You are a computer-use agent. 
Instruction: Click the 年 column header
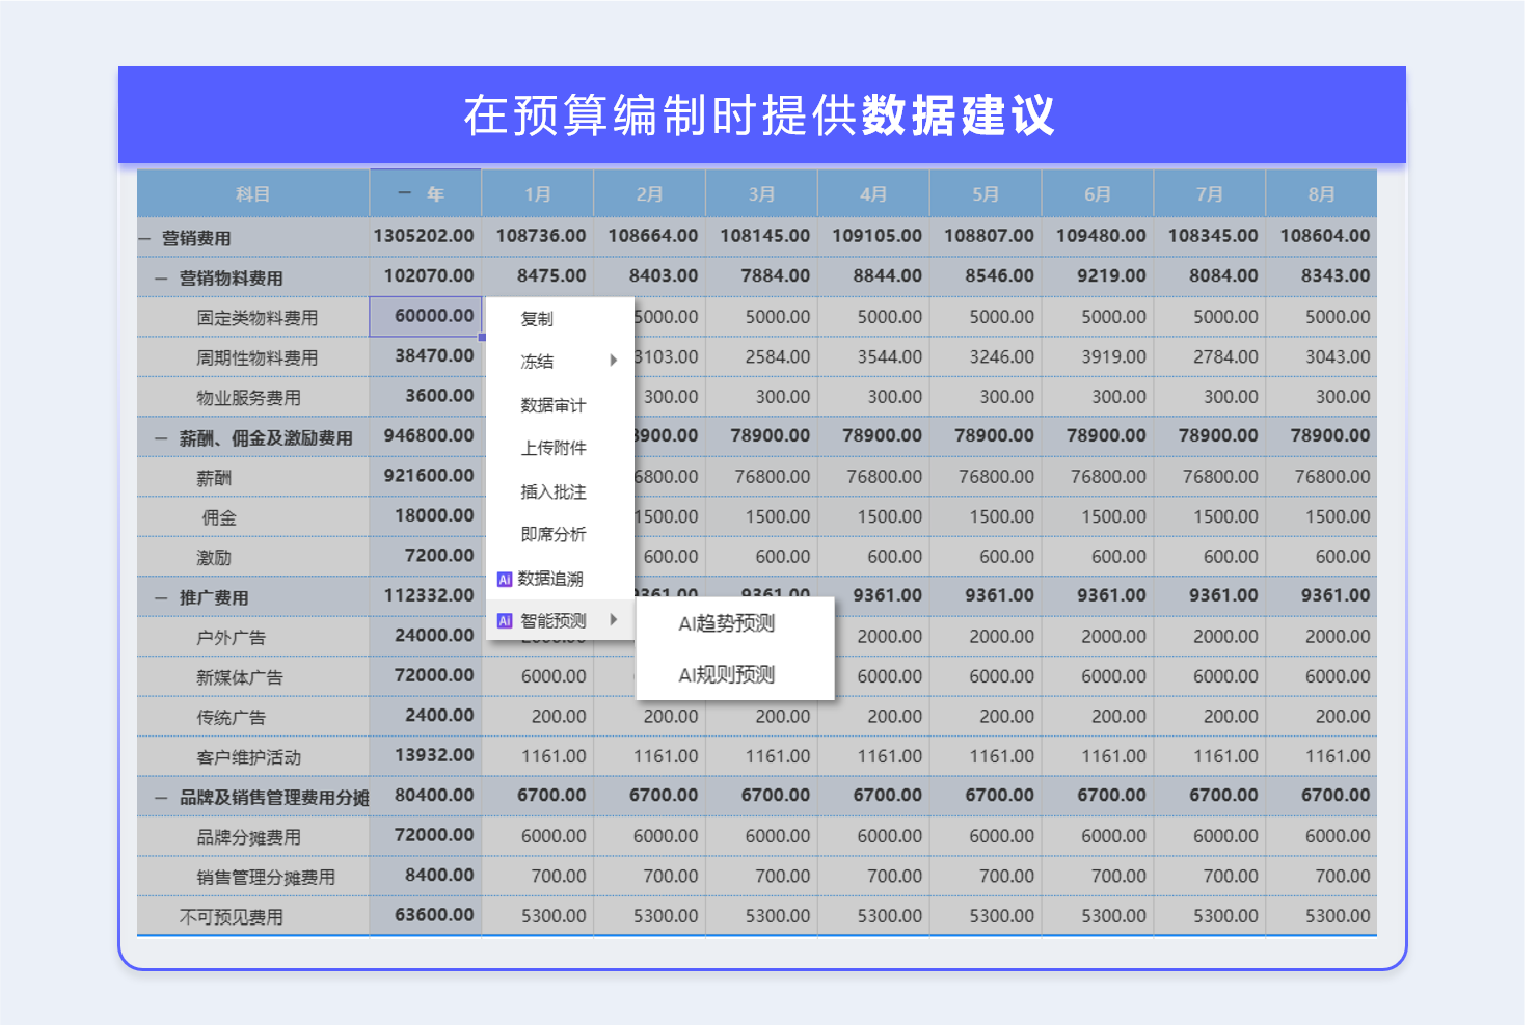426,194
